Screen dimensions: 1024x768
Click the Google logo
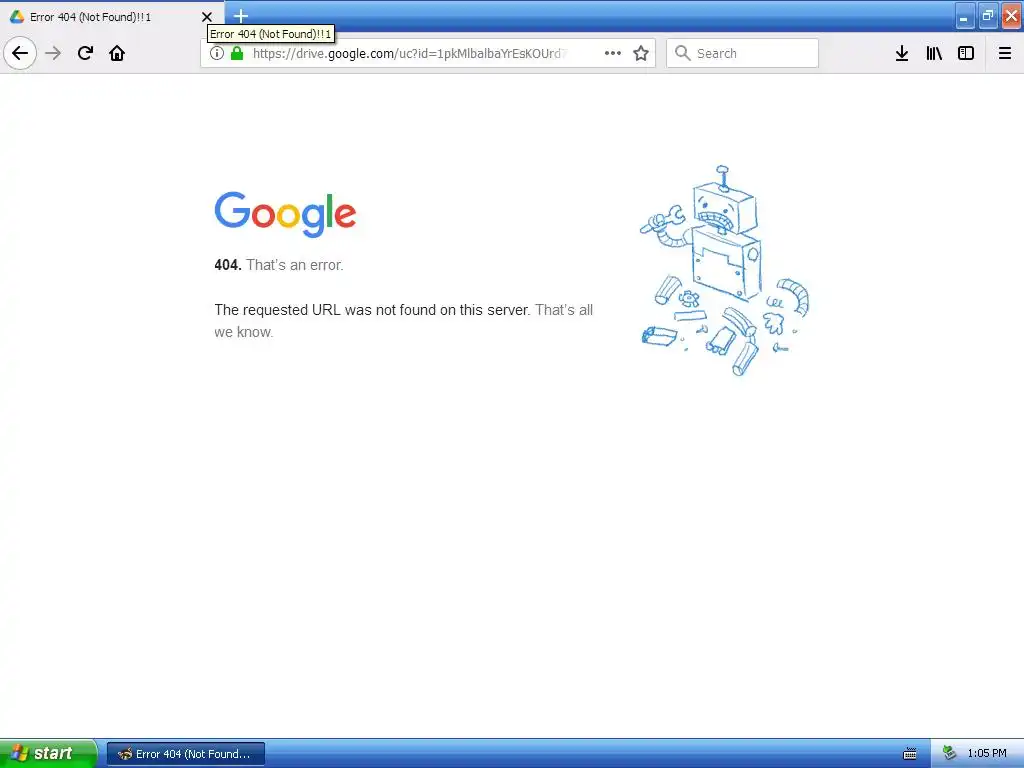[285, 214]
